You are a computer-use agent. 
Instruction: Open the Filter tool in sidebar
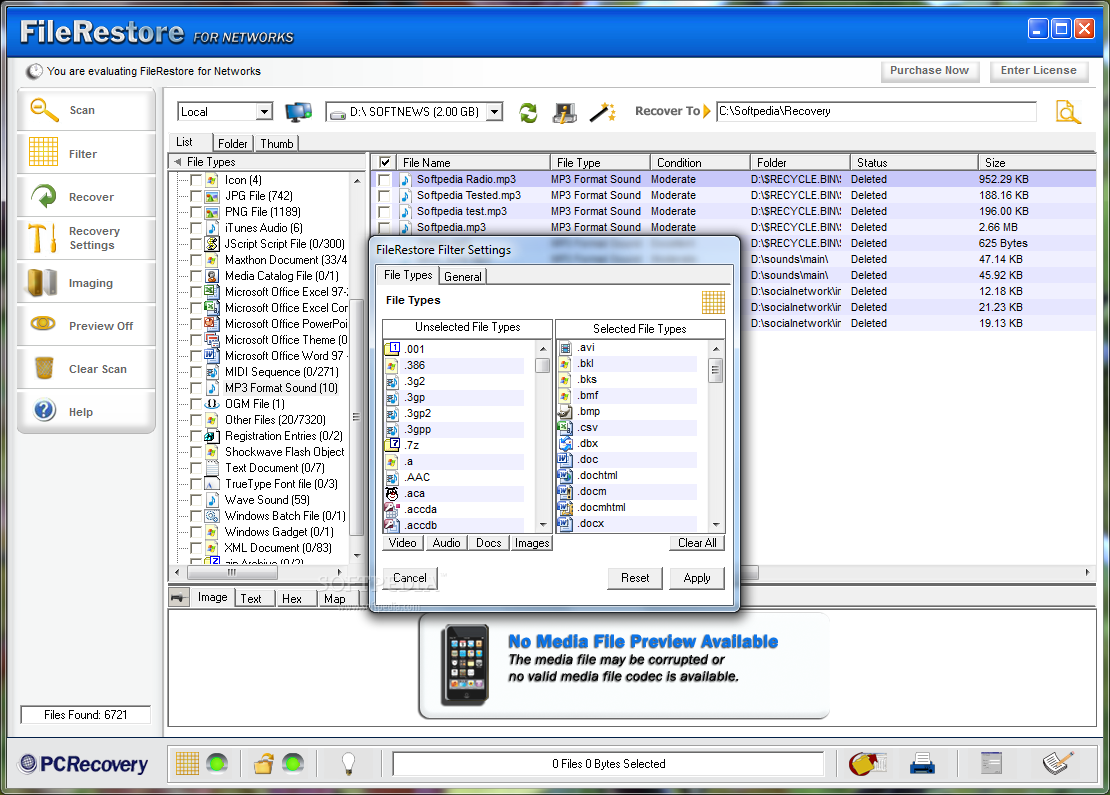[x=86, y=153]
